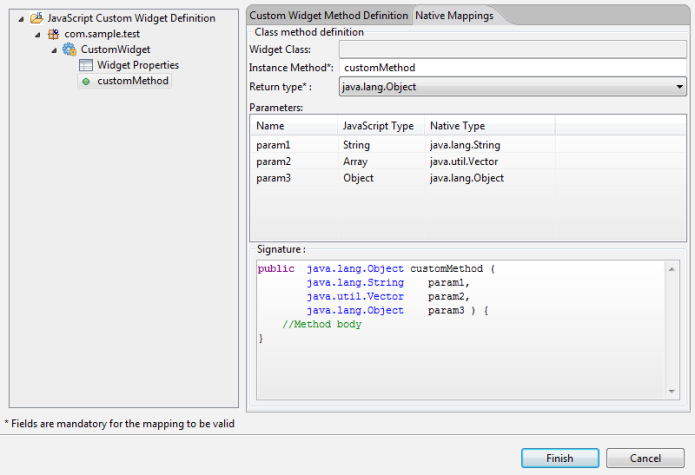
Task: Click the CustomWidget gear icon
Action: coord(69,49)
